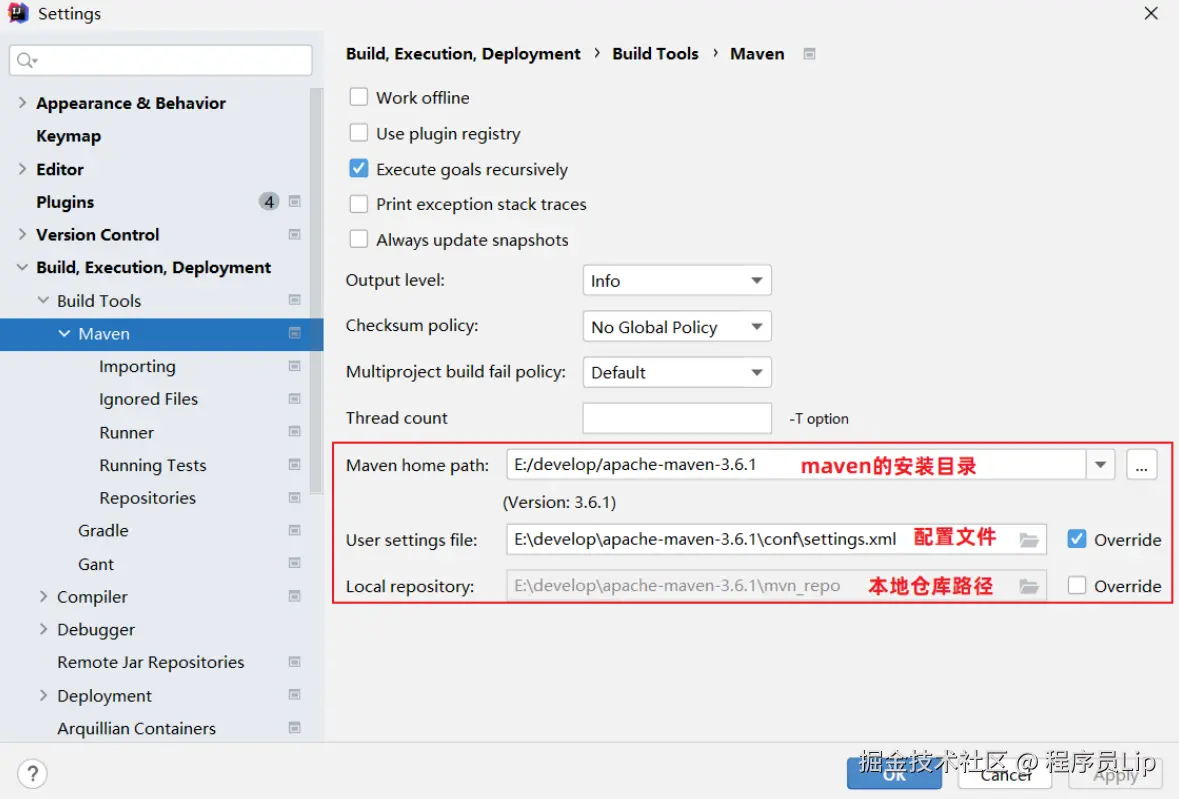
Task: Click the project-level icon beside Remote Jar Repositories
Action: pos(295,662)
